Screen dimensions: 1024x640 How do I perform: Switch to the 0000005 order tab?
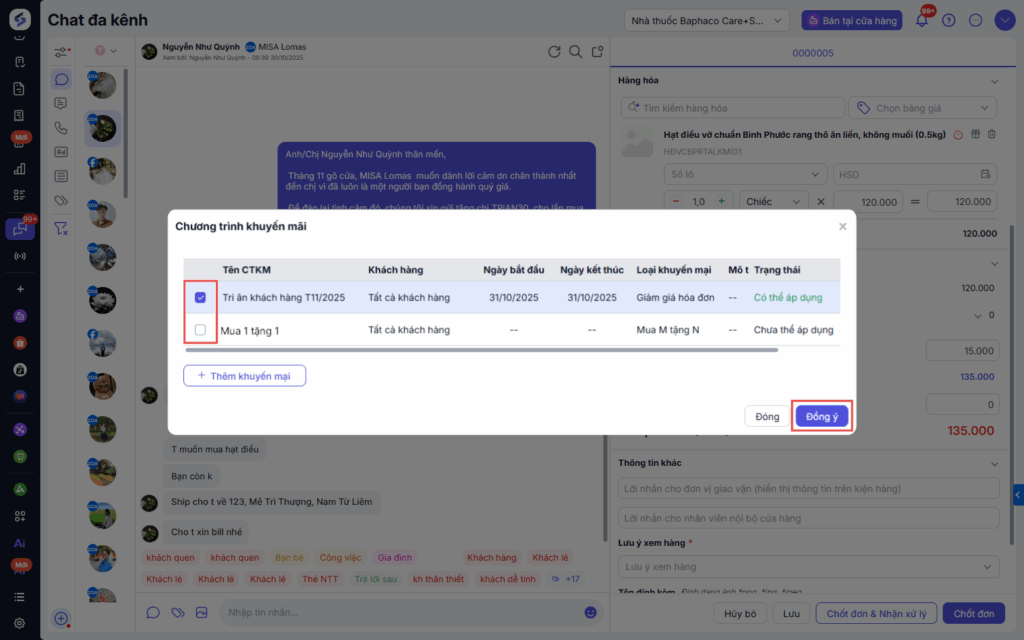coord(812,53)
